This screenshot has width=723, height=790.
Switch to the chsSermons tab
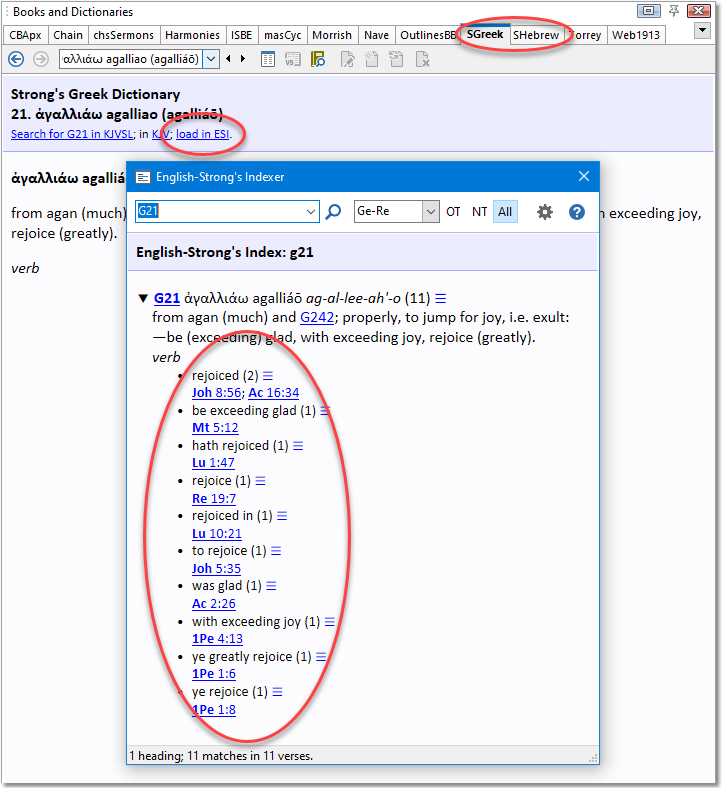123,35
